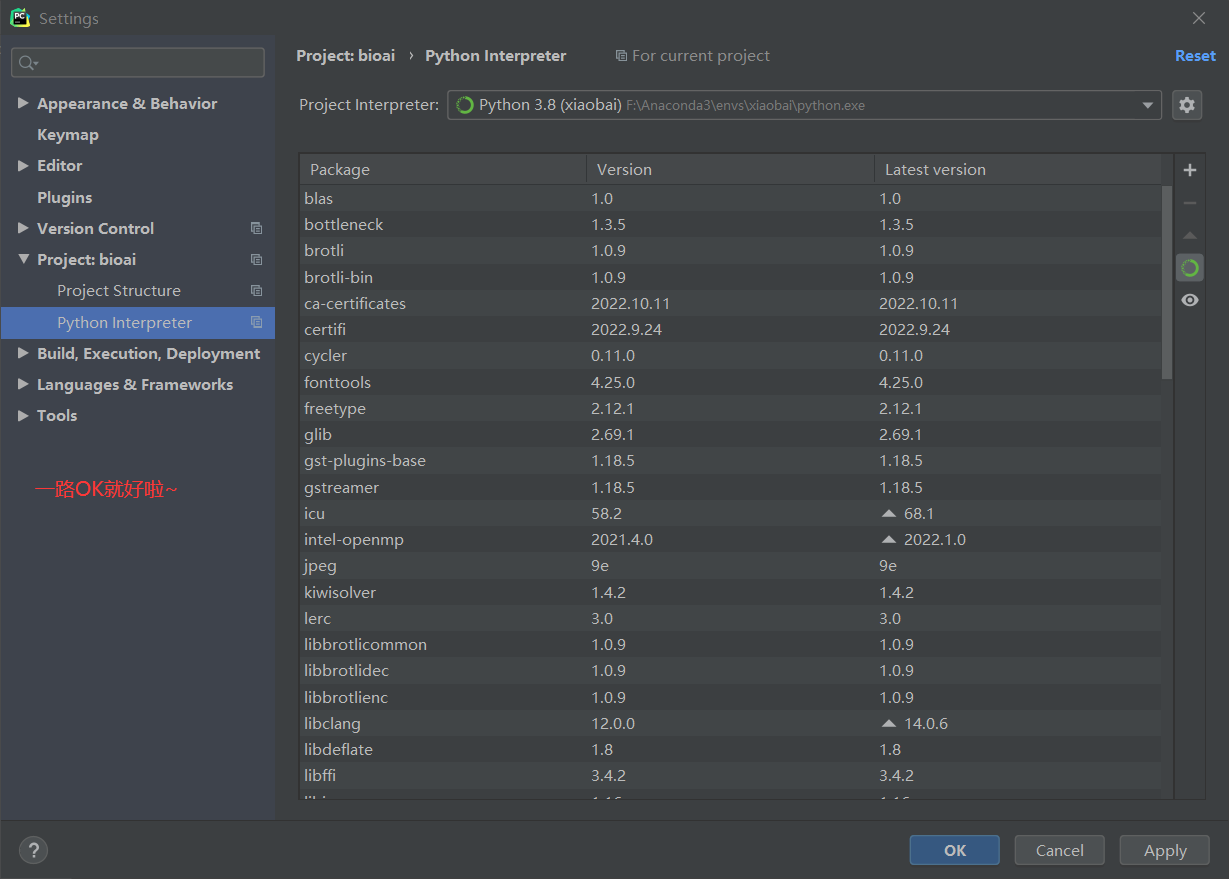Viewport: 1229px width, 879px height.
Task: Click the help question mark icon
Action: 33,851
